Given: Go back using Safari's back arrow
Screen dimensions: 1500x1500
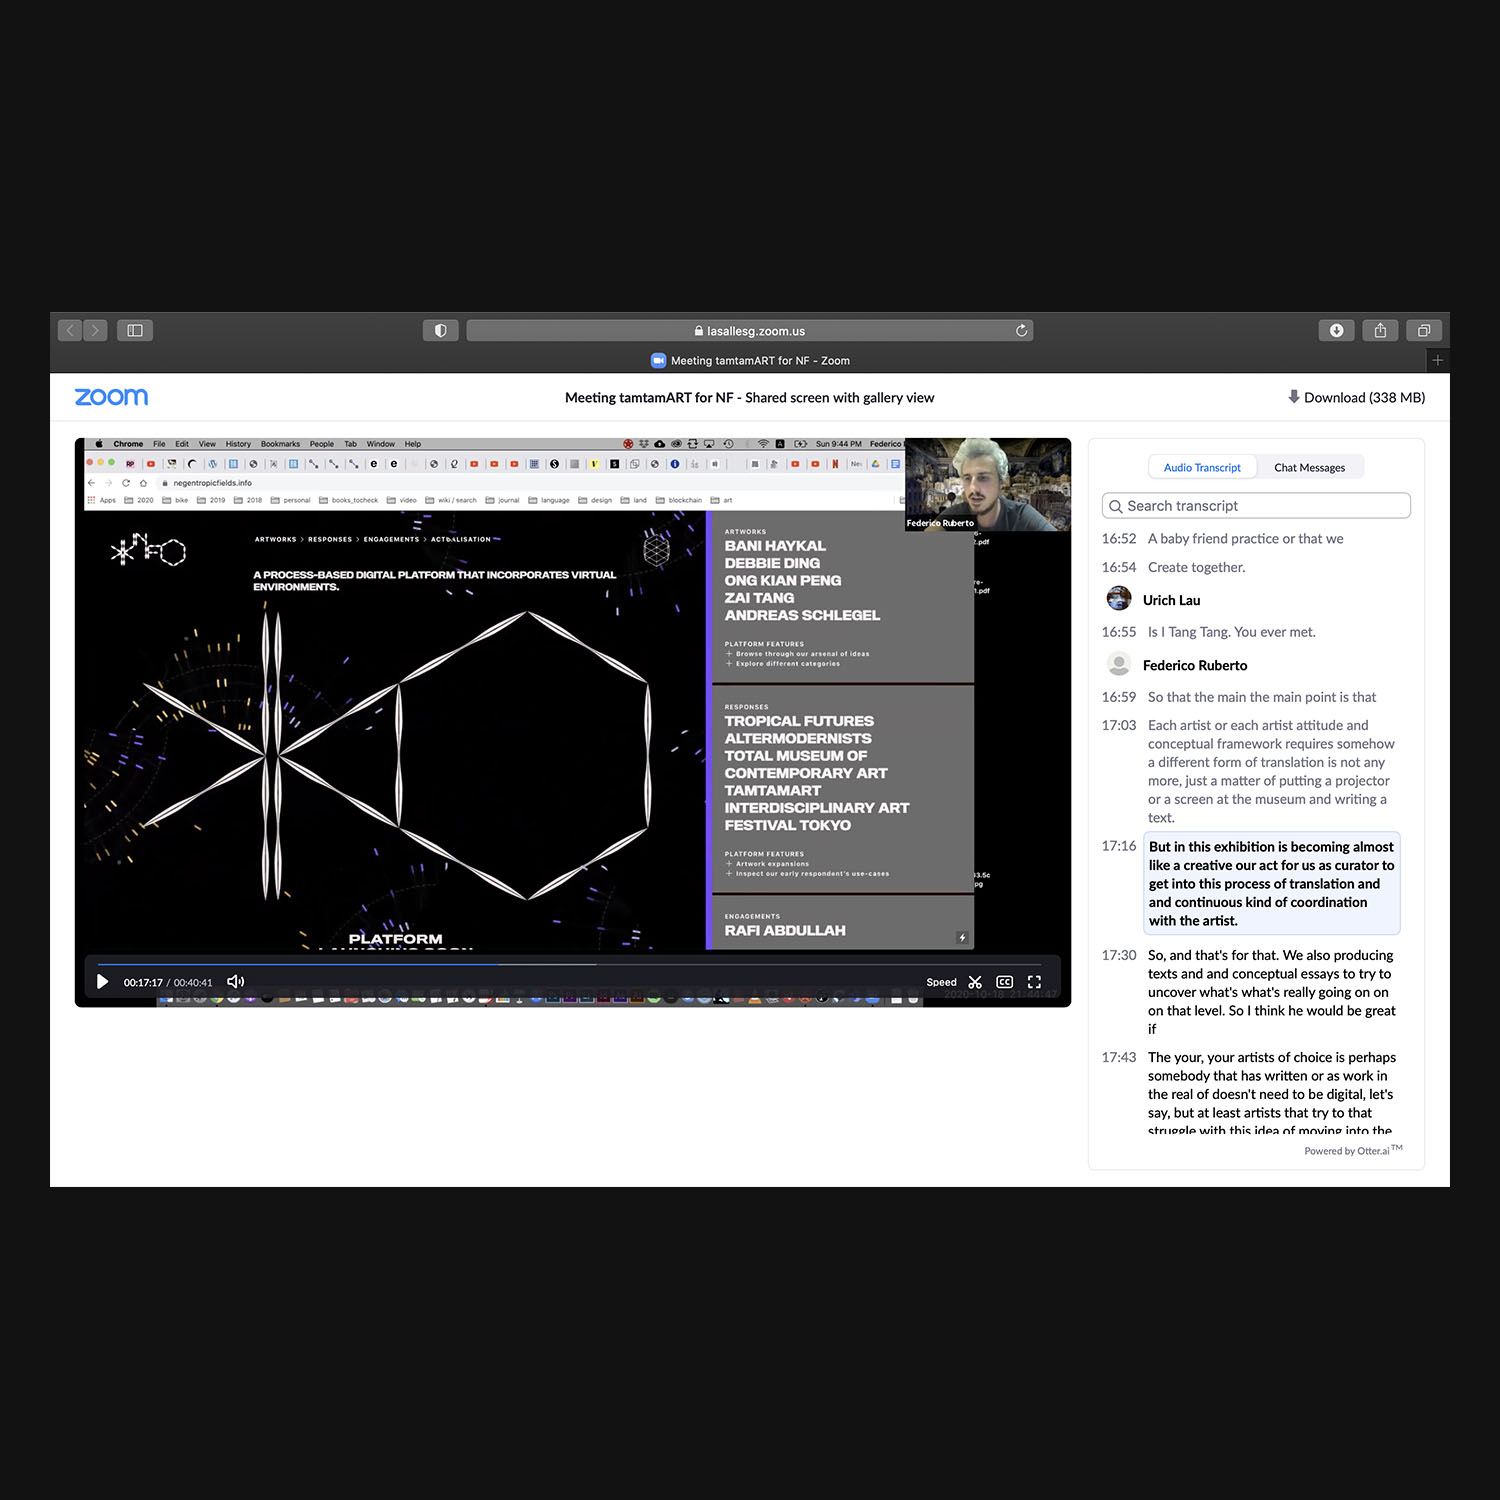Looking at the screenshot, I should [70, 330].
